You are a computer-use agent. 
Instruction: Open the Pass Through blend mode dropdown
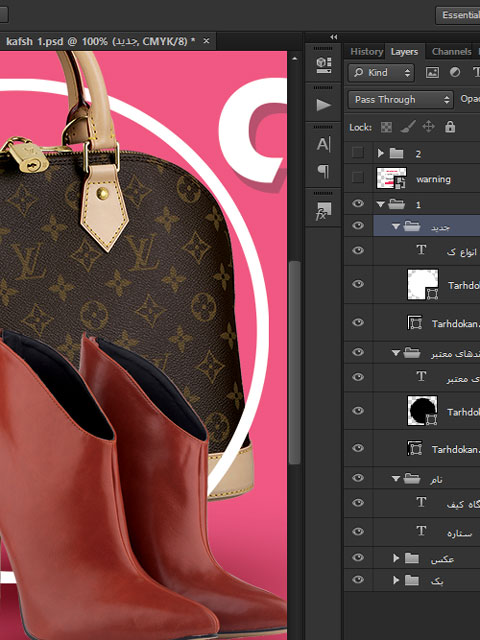(x=400, y=100)
